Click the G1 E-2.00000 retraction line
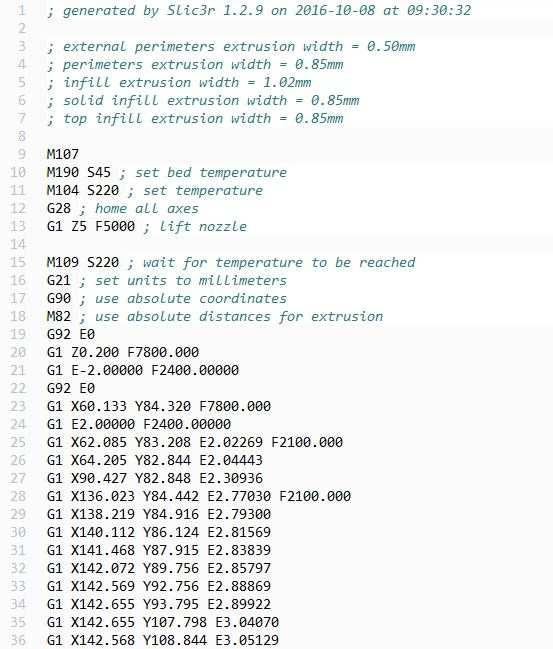Screen dimensions: 553x649 [x=143, y=370]
